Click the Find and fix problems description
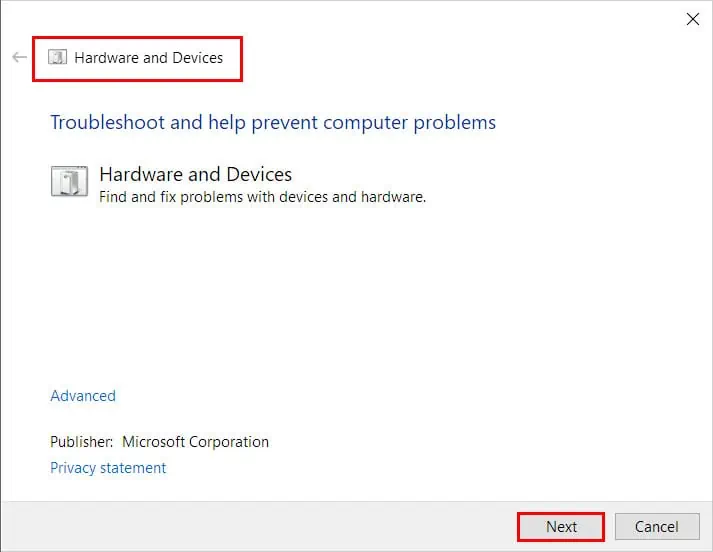The width and height of the screenshot is (713, 552). coord(262,197)
